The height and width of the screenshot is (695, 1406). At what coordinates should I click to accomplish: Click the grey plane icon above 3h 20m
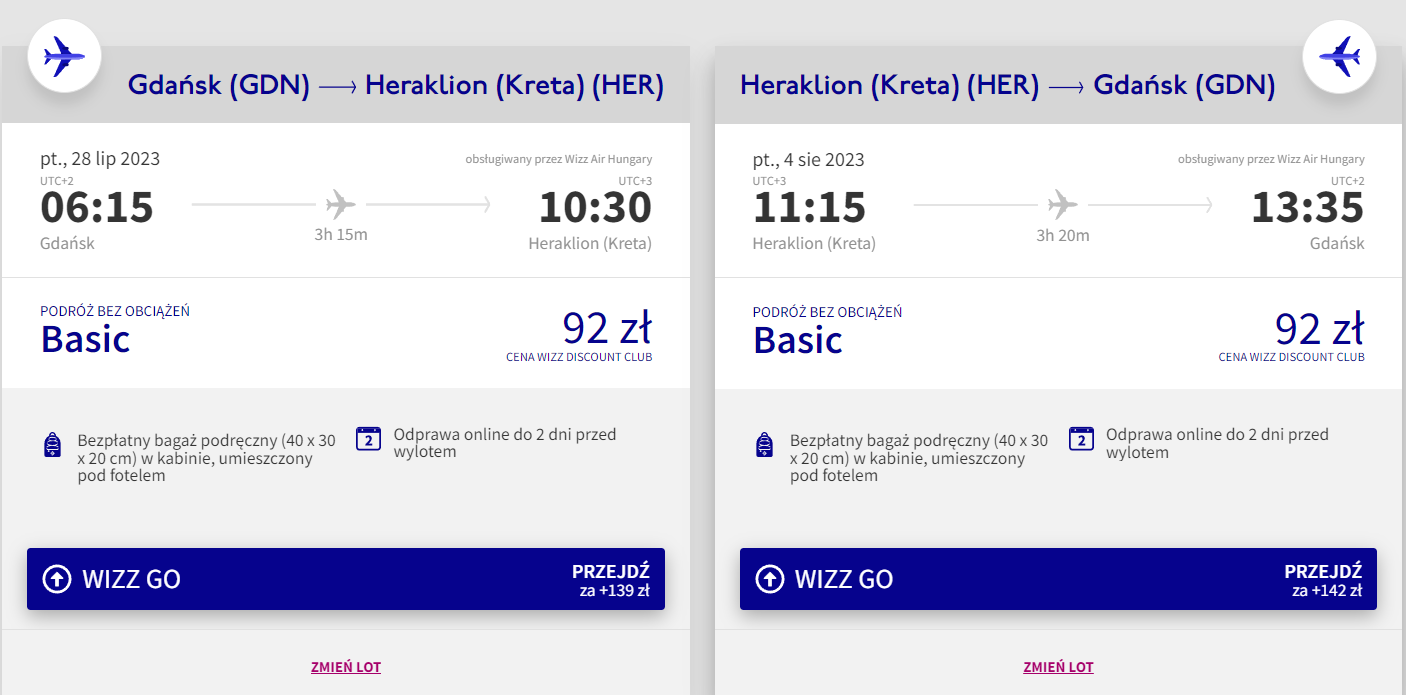[x=1063, y=205]
